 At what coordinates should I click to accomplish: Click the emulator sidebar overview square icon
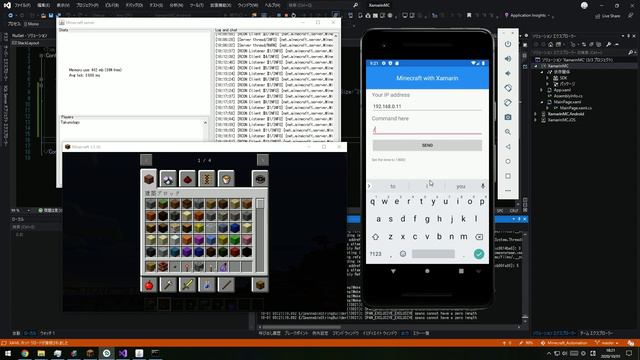pyautogui.click(x=508, y=176)
